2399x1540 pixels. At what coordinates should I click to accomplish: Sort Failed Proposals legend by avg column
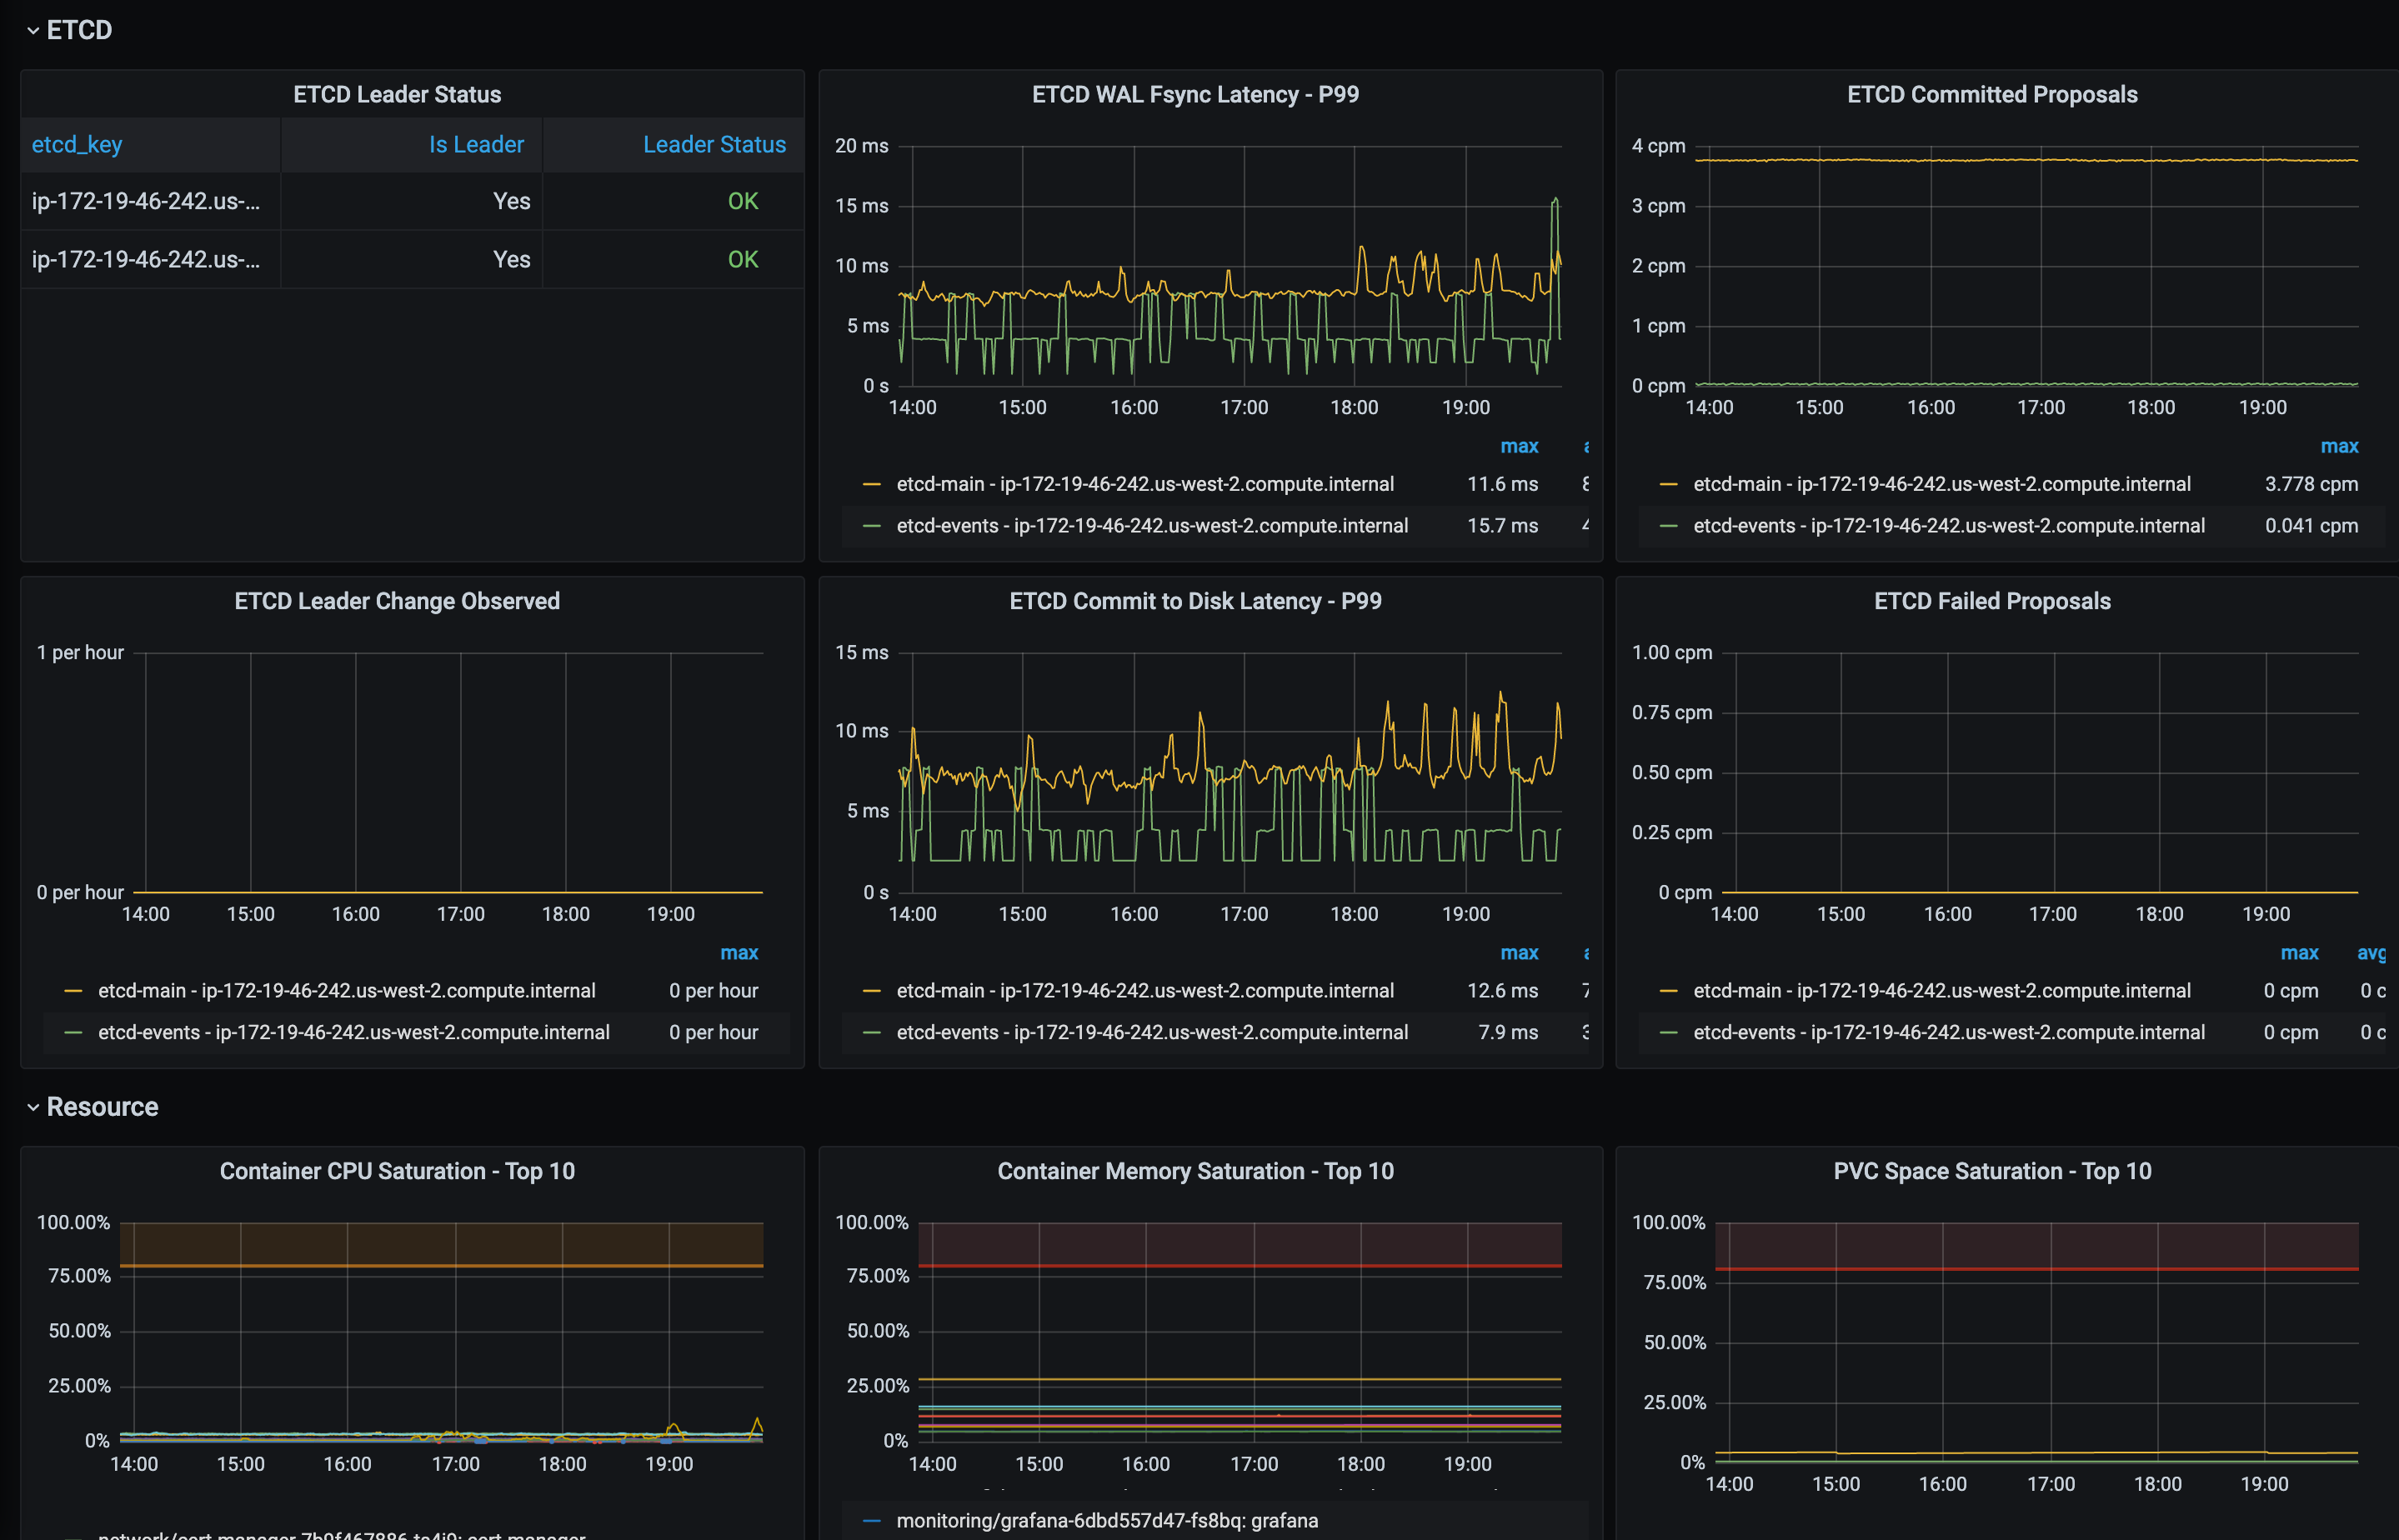point(2370,953)
